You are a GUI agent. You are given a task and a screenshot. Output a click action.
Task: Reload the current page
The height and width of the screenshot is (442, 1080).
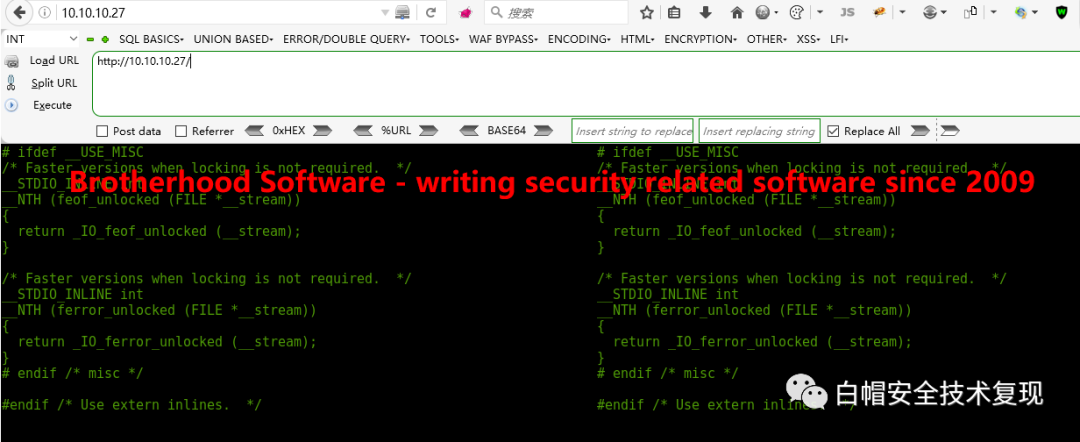[431, 12]
